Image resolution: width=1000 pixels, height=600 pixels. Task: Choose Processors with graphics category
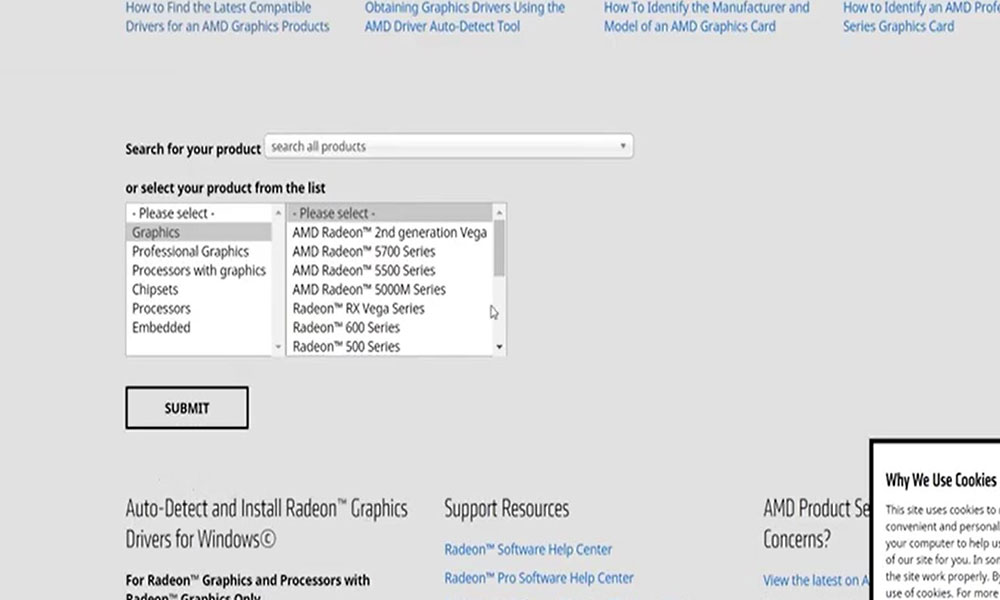pos(200,270)
